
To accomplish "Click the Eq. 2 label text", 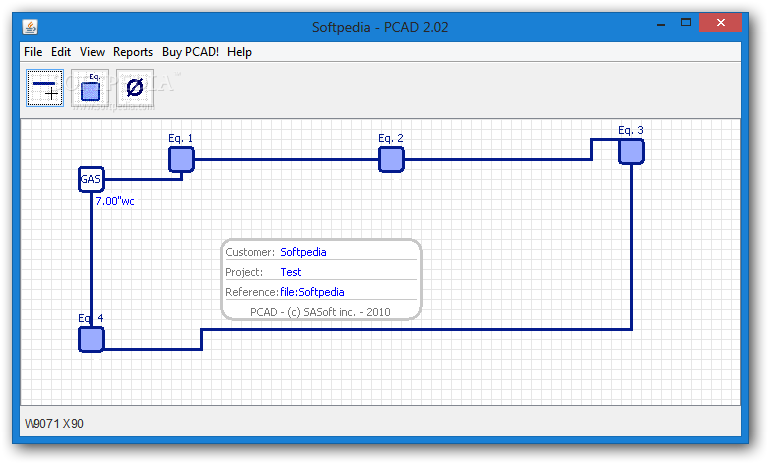I will tap(391, 138).
